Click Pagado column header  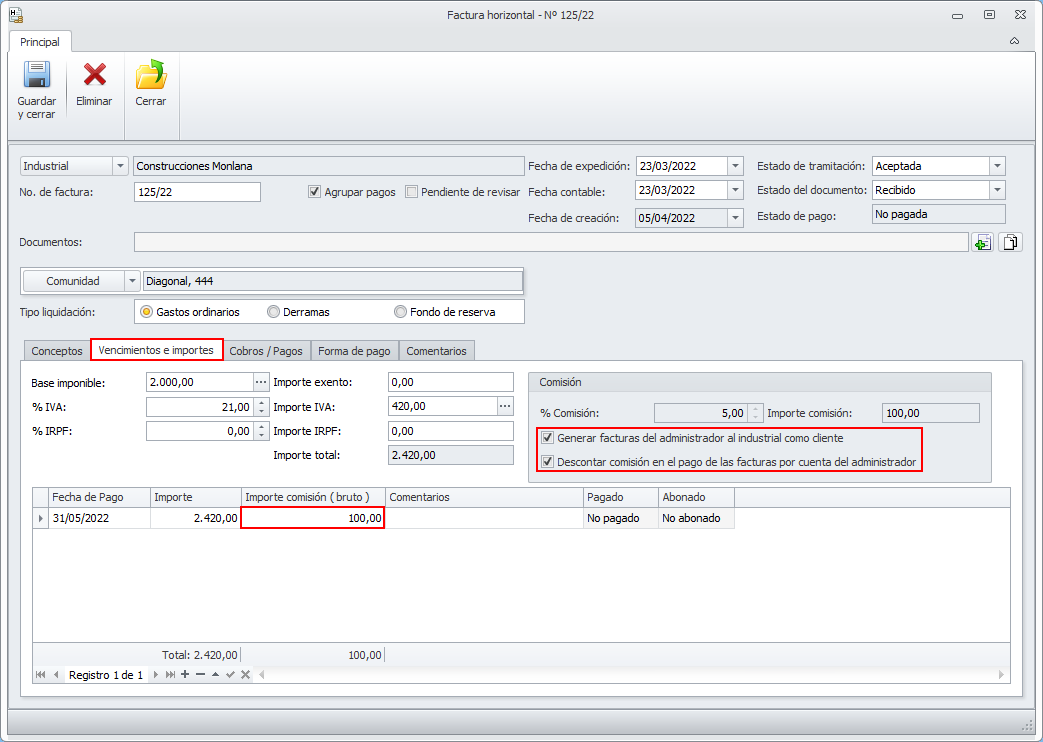click(620, 497)
